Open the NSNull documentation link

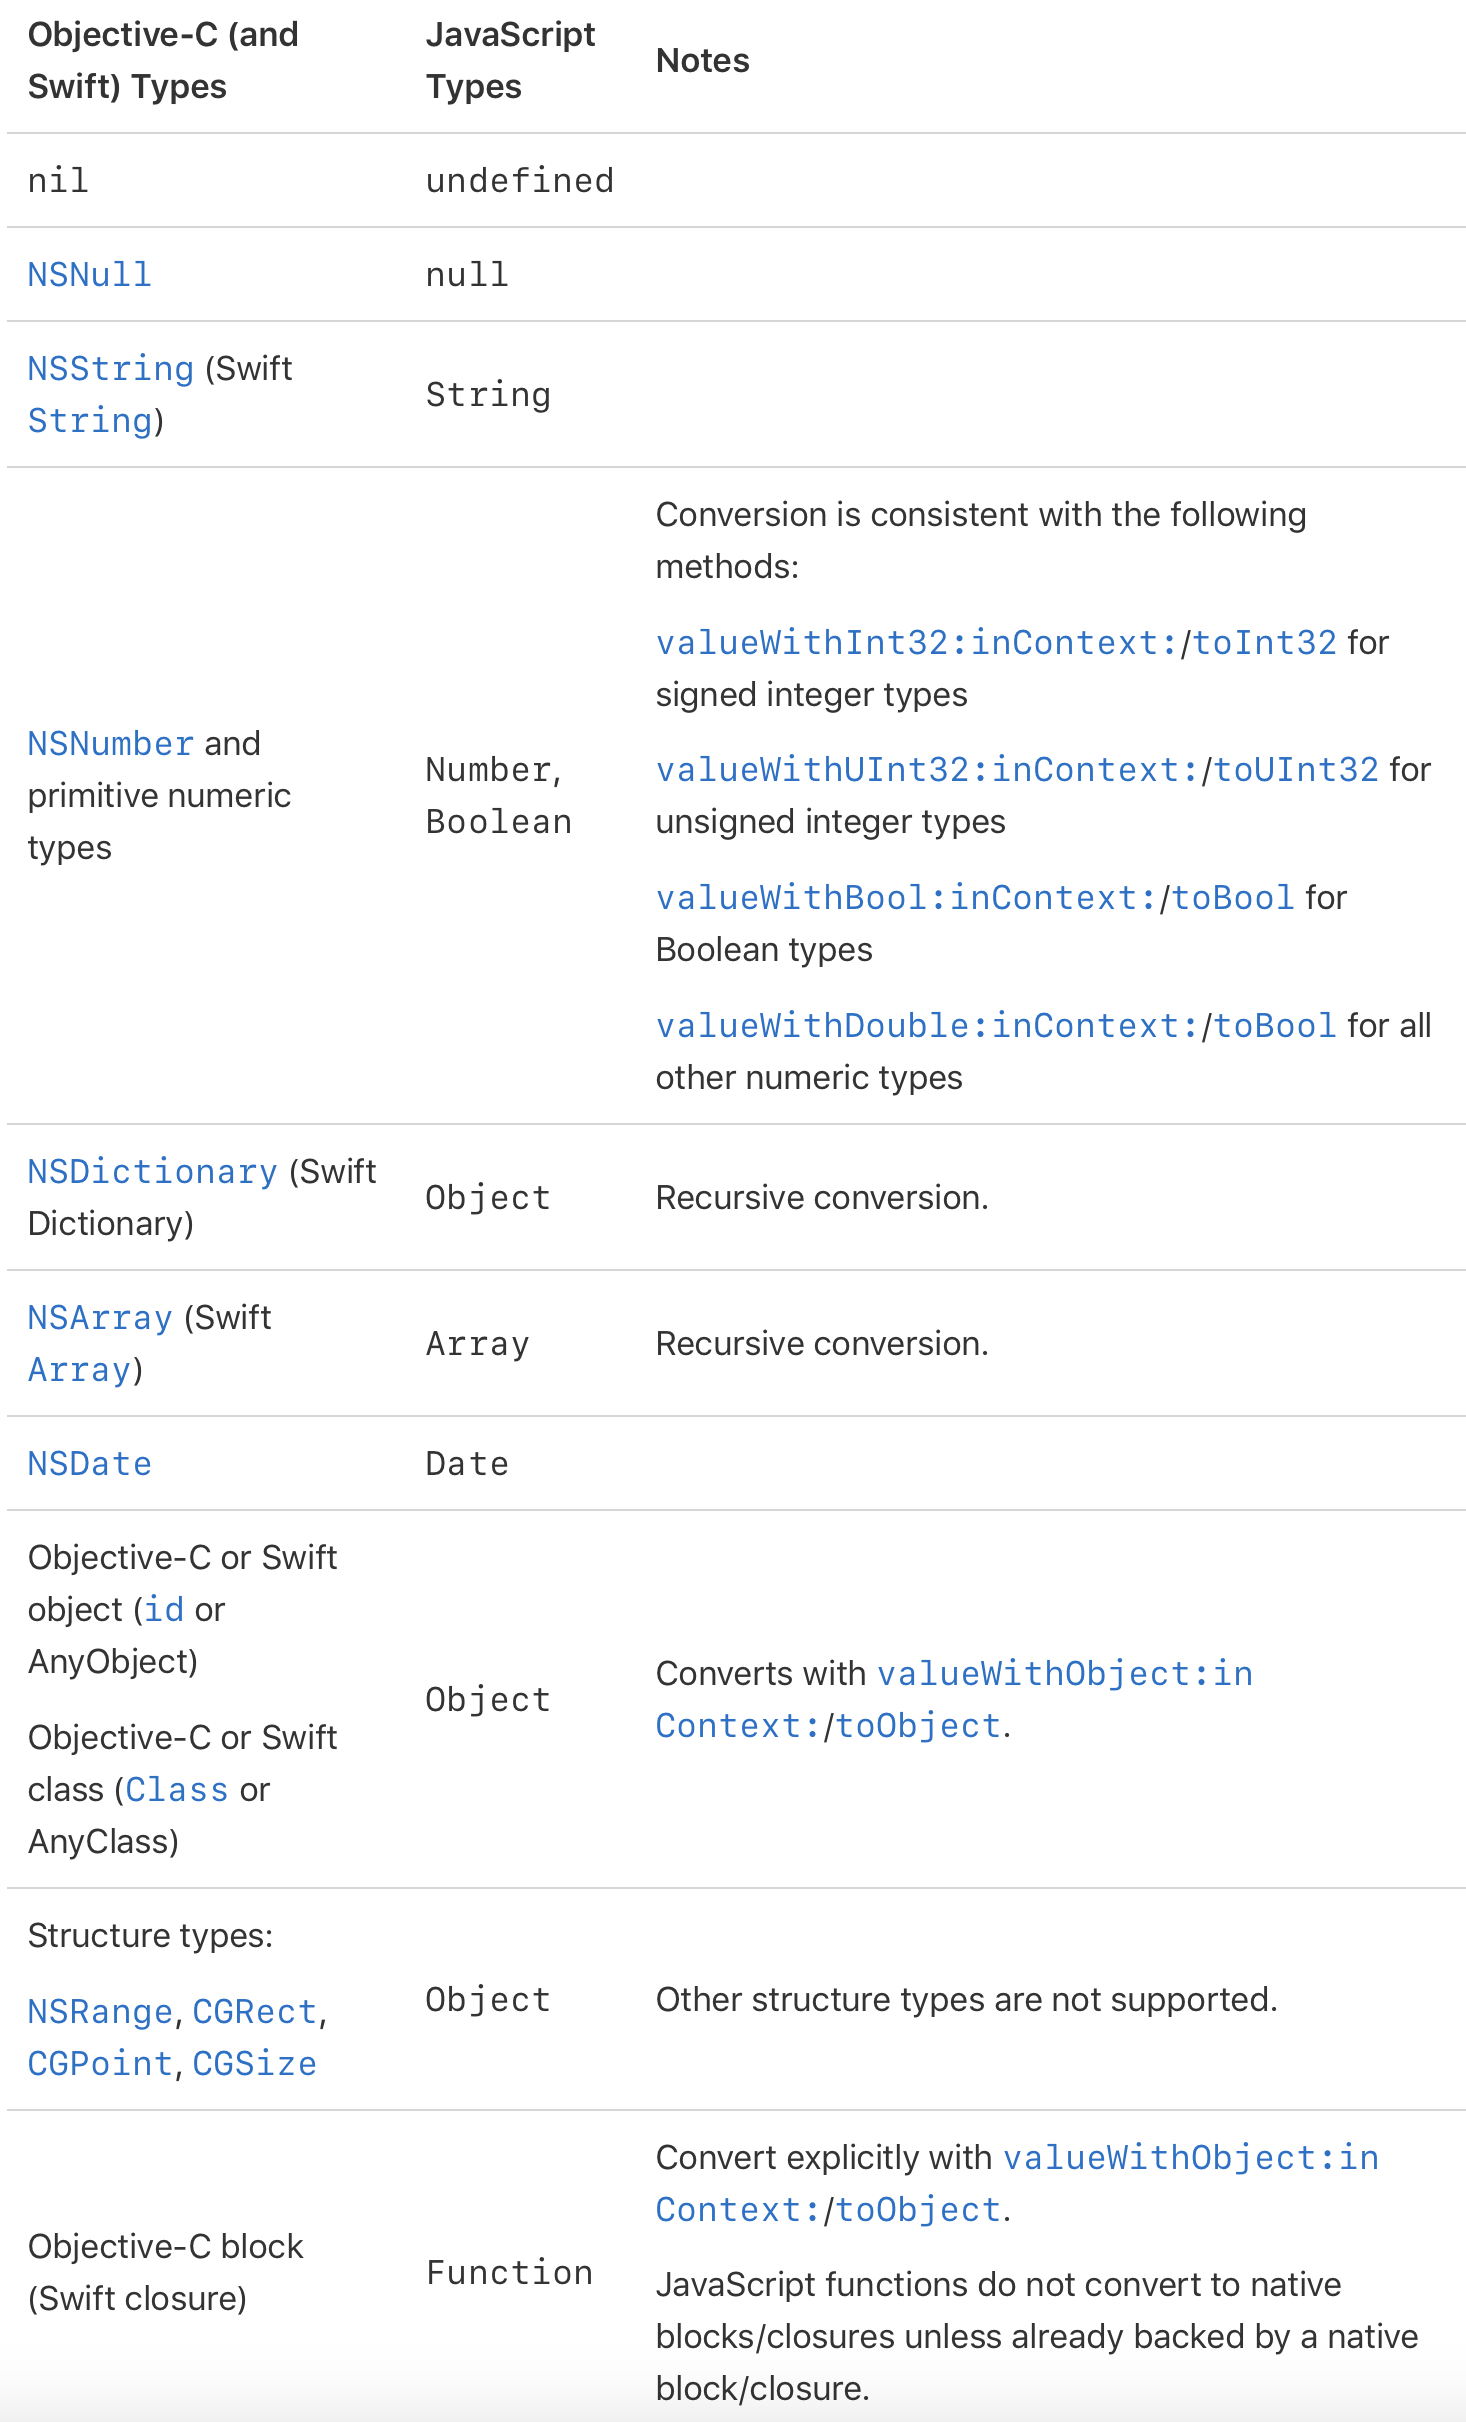pyautogui.click(x=89, y=274)
